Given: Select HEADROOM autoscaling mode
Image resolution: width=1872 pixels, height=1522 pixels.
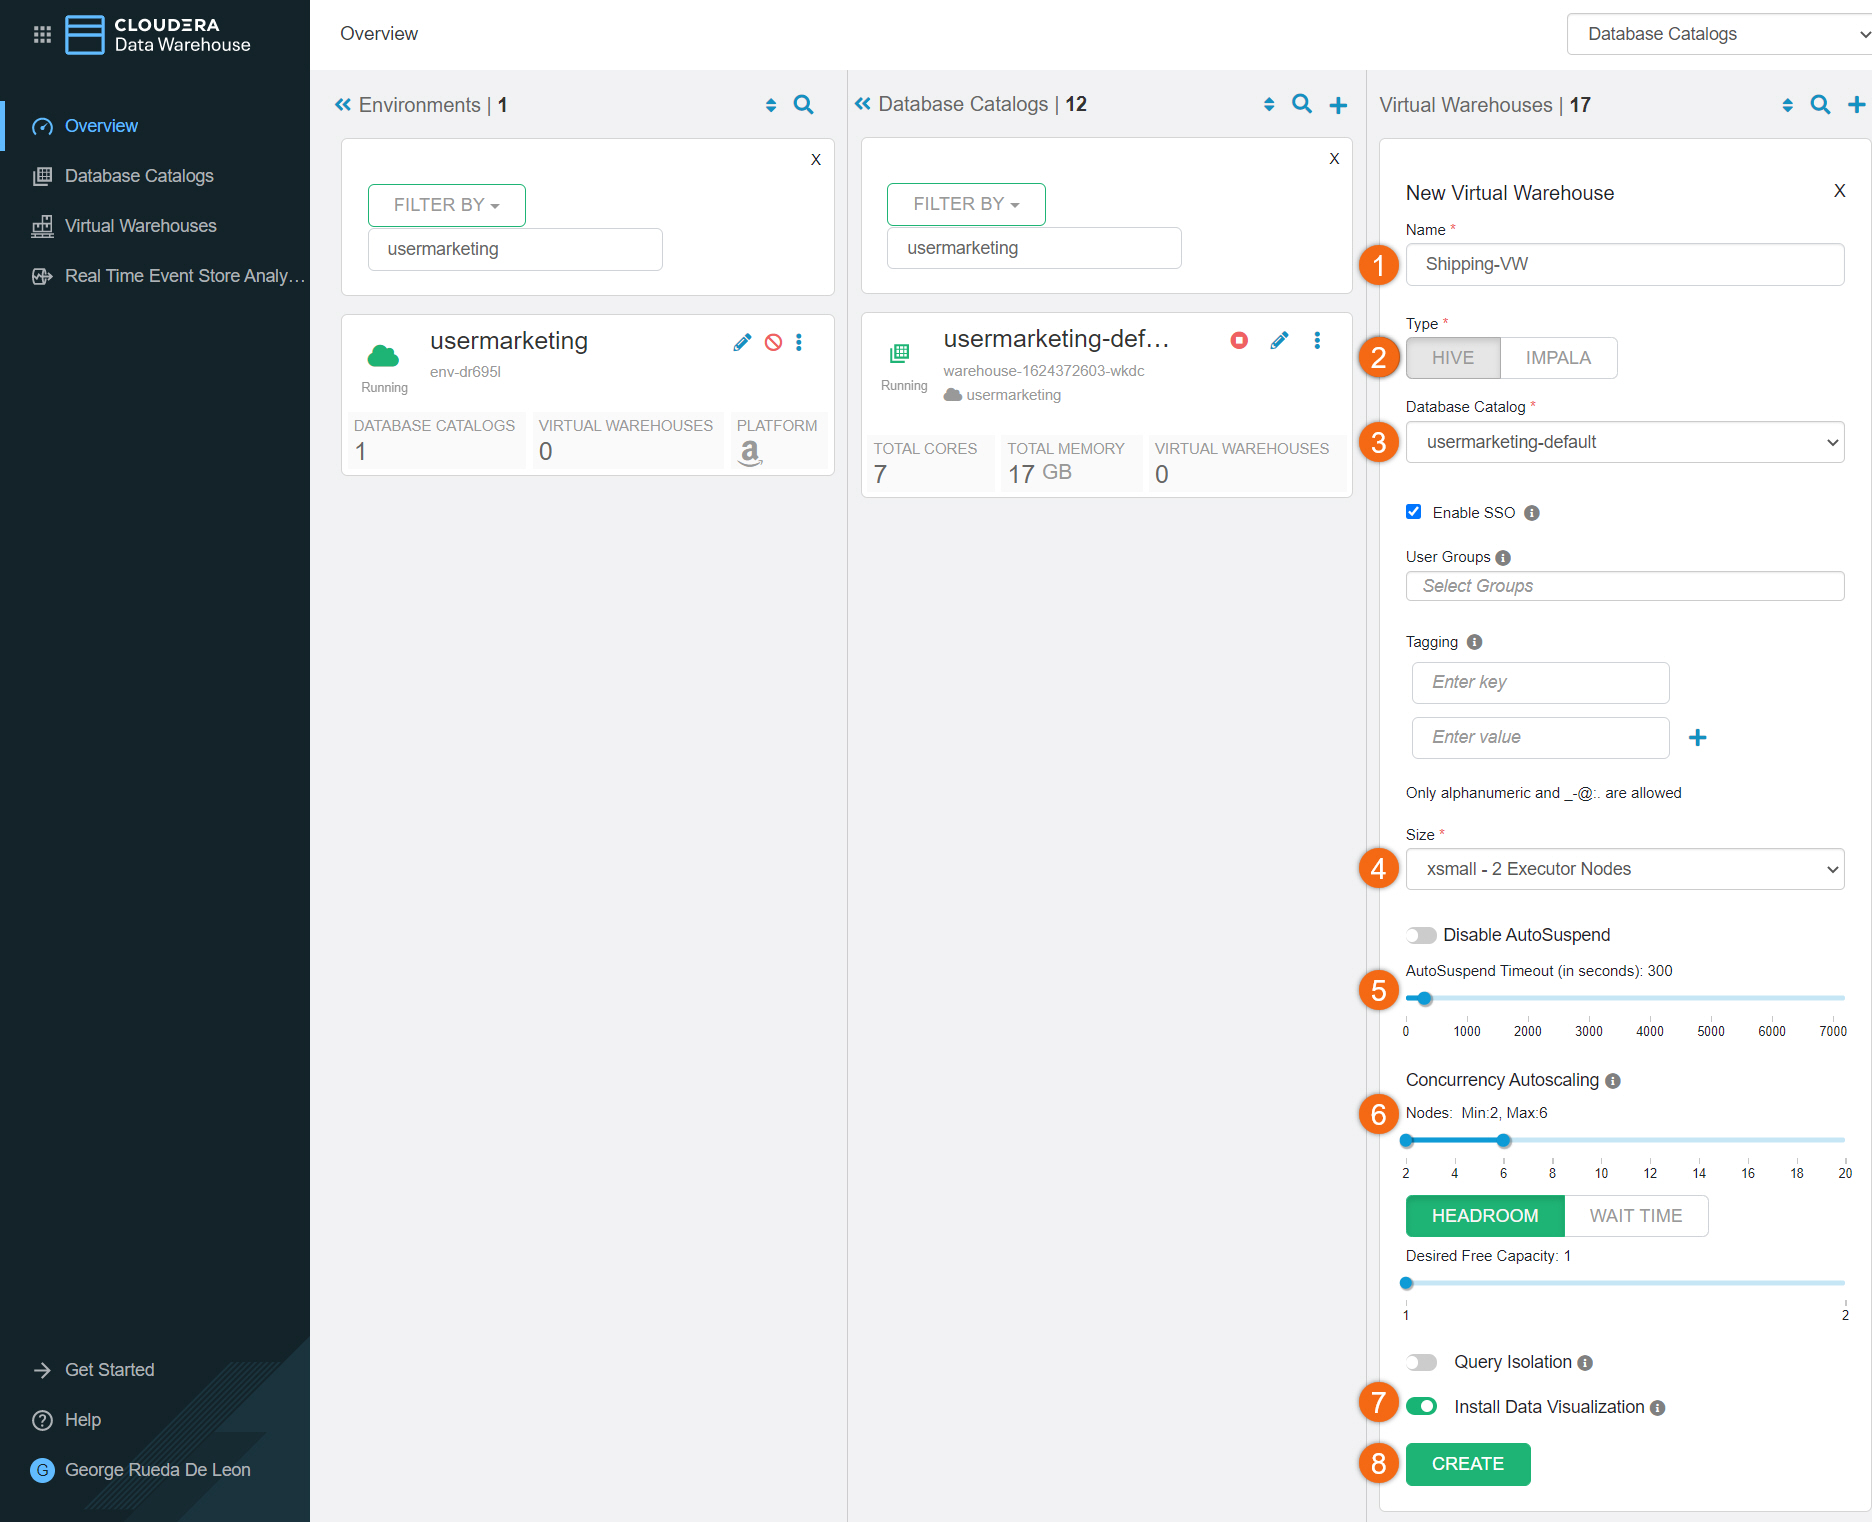Looking at the screenshot, I should click(x=1485, y=1216).
